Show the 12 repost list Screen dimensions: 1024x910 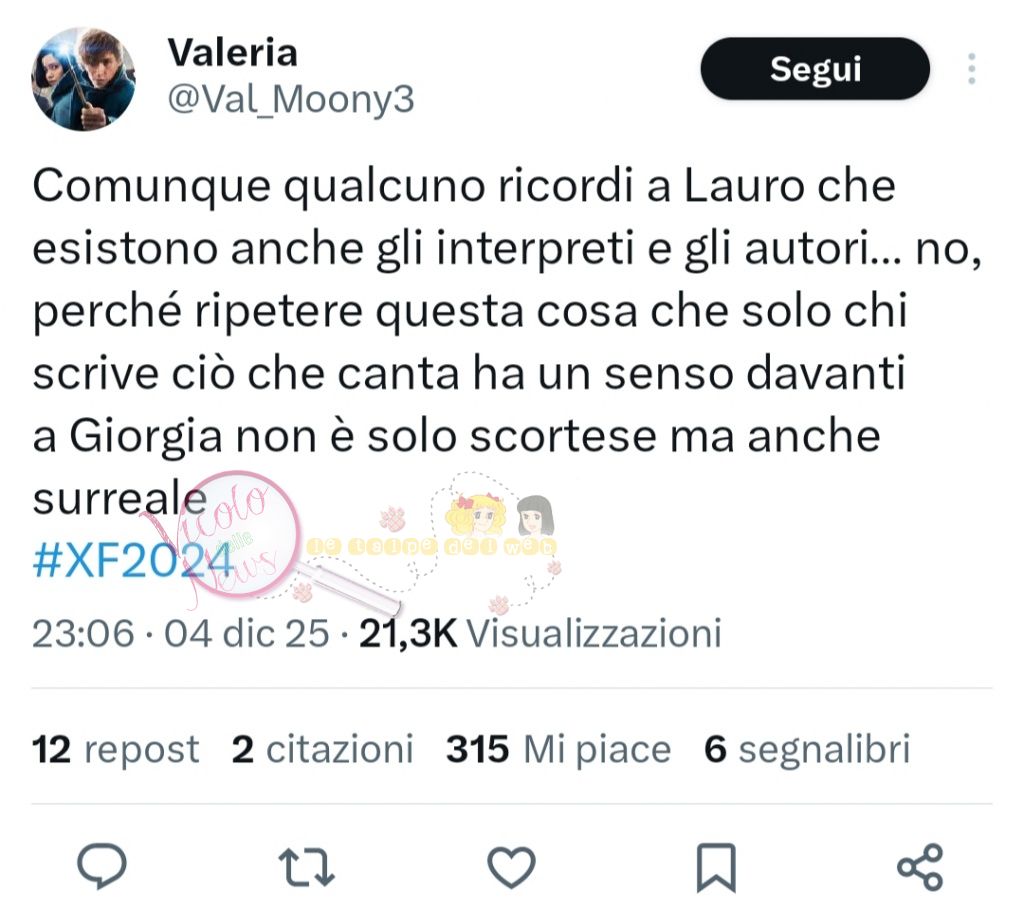pyautogui.click(x=116, y=749)
